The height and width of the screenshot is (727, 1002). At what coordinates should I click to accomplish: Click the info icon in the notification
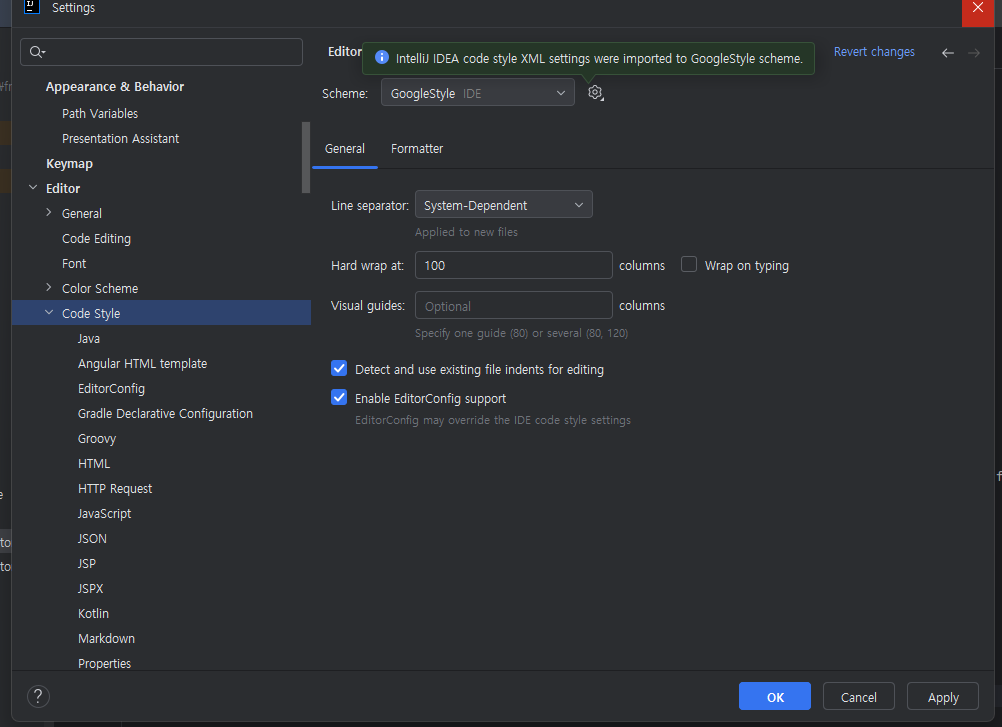click(382, 57)
